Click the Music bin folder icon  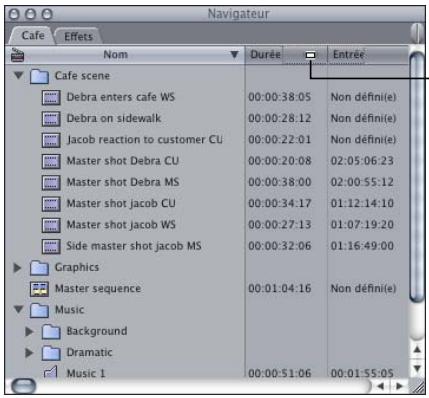[39, 310]
